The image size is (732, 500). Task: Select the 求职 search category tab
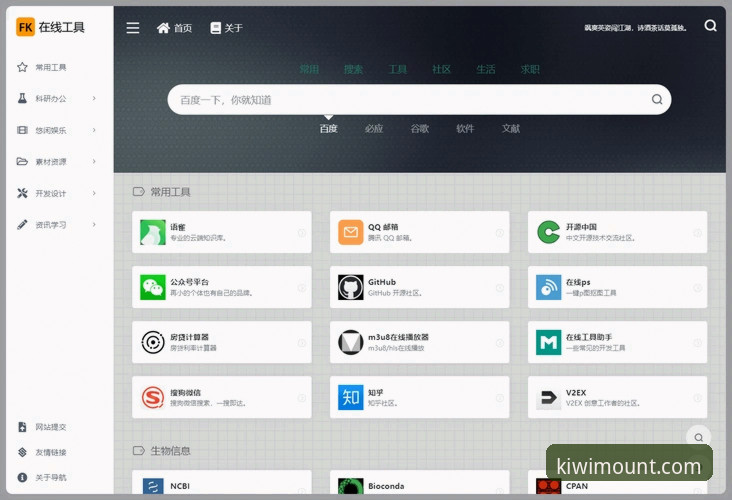point(530,69)
